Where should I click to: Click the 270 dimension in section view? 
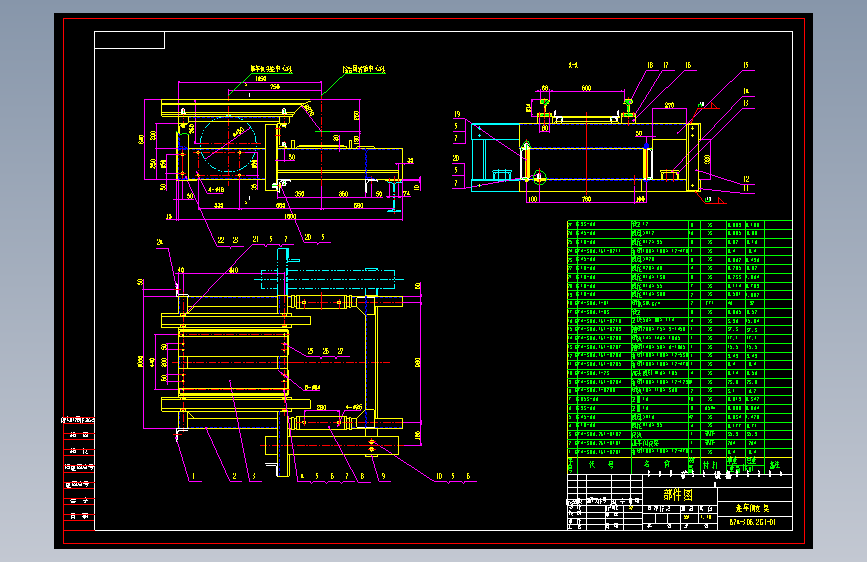[x=669, y=105]
